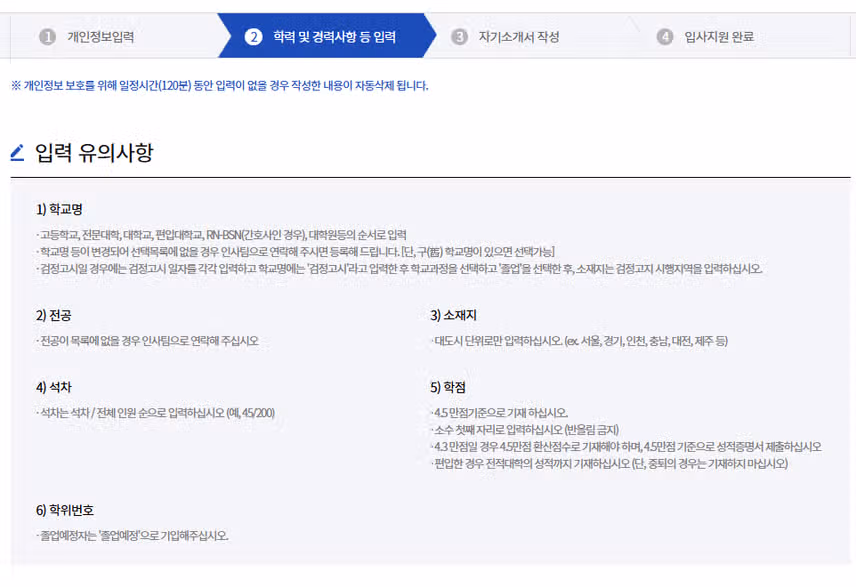Screen dimensions: 856x587
Task: Click the 4) 석차 section heading
Action: tap(54, 387)
